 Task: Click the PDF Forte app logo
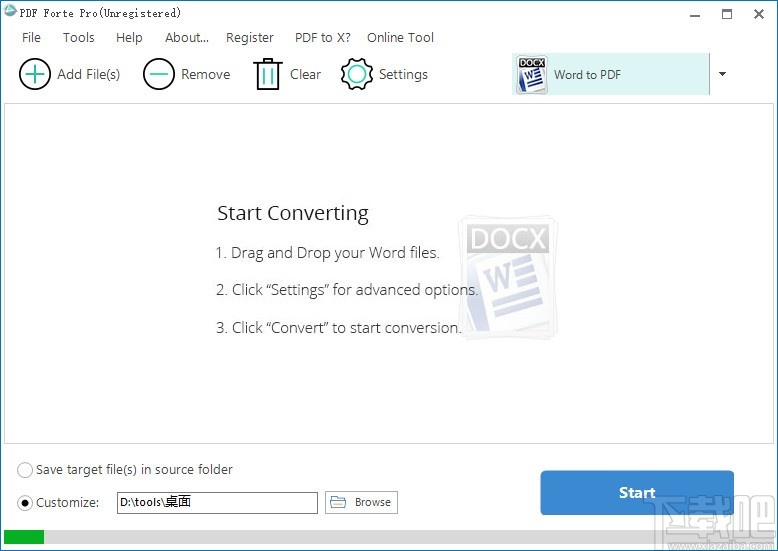click(x=9, y=11)
